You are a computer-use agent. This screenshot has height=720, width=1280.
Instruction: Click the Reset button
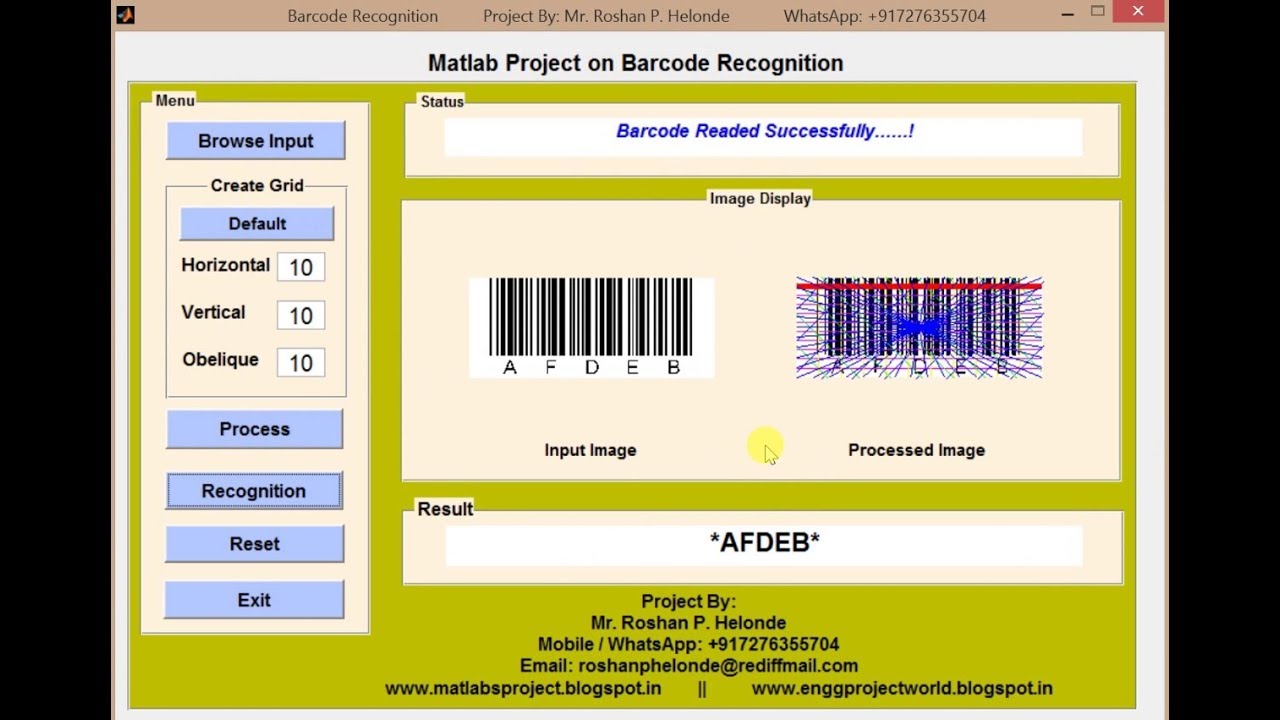pos(254,544)
